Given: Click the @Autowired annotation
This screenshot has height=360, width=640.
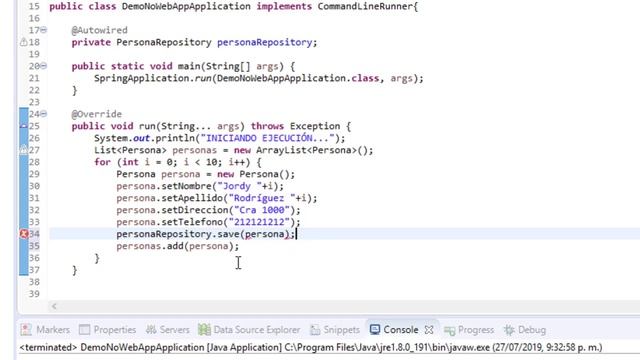Looking at the screenshot, I should coord(99,30).
